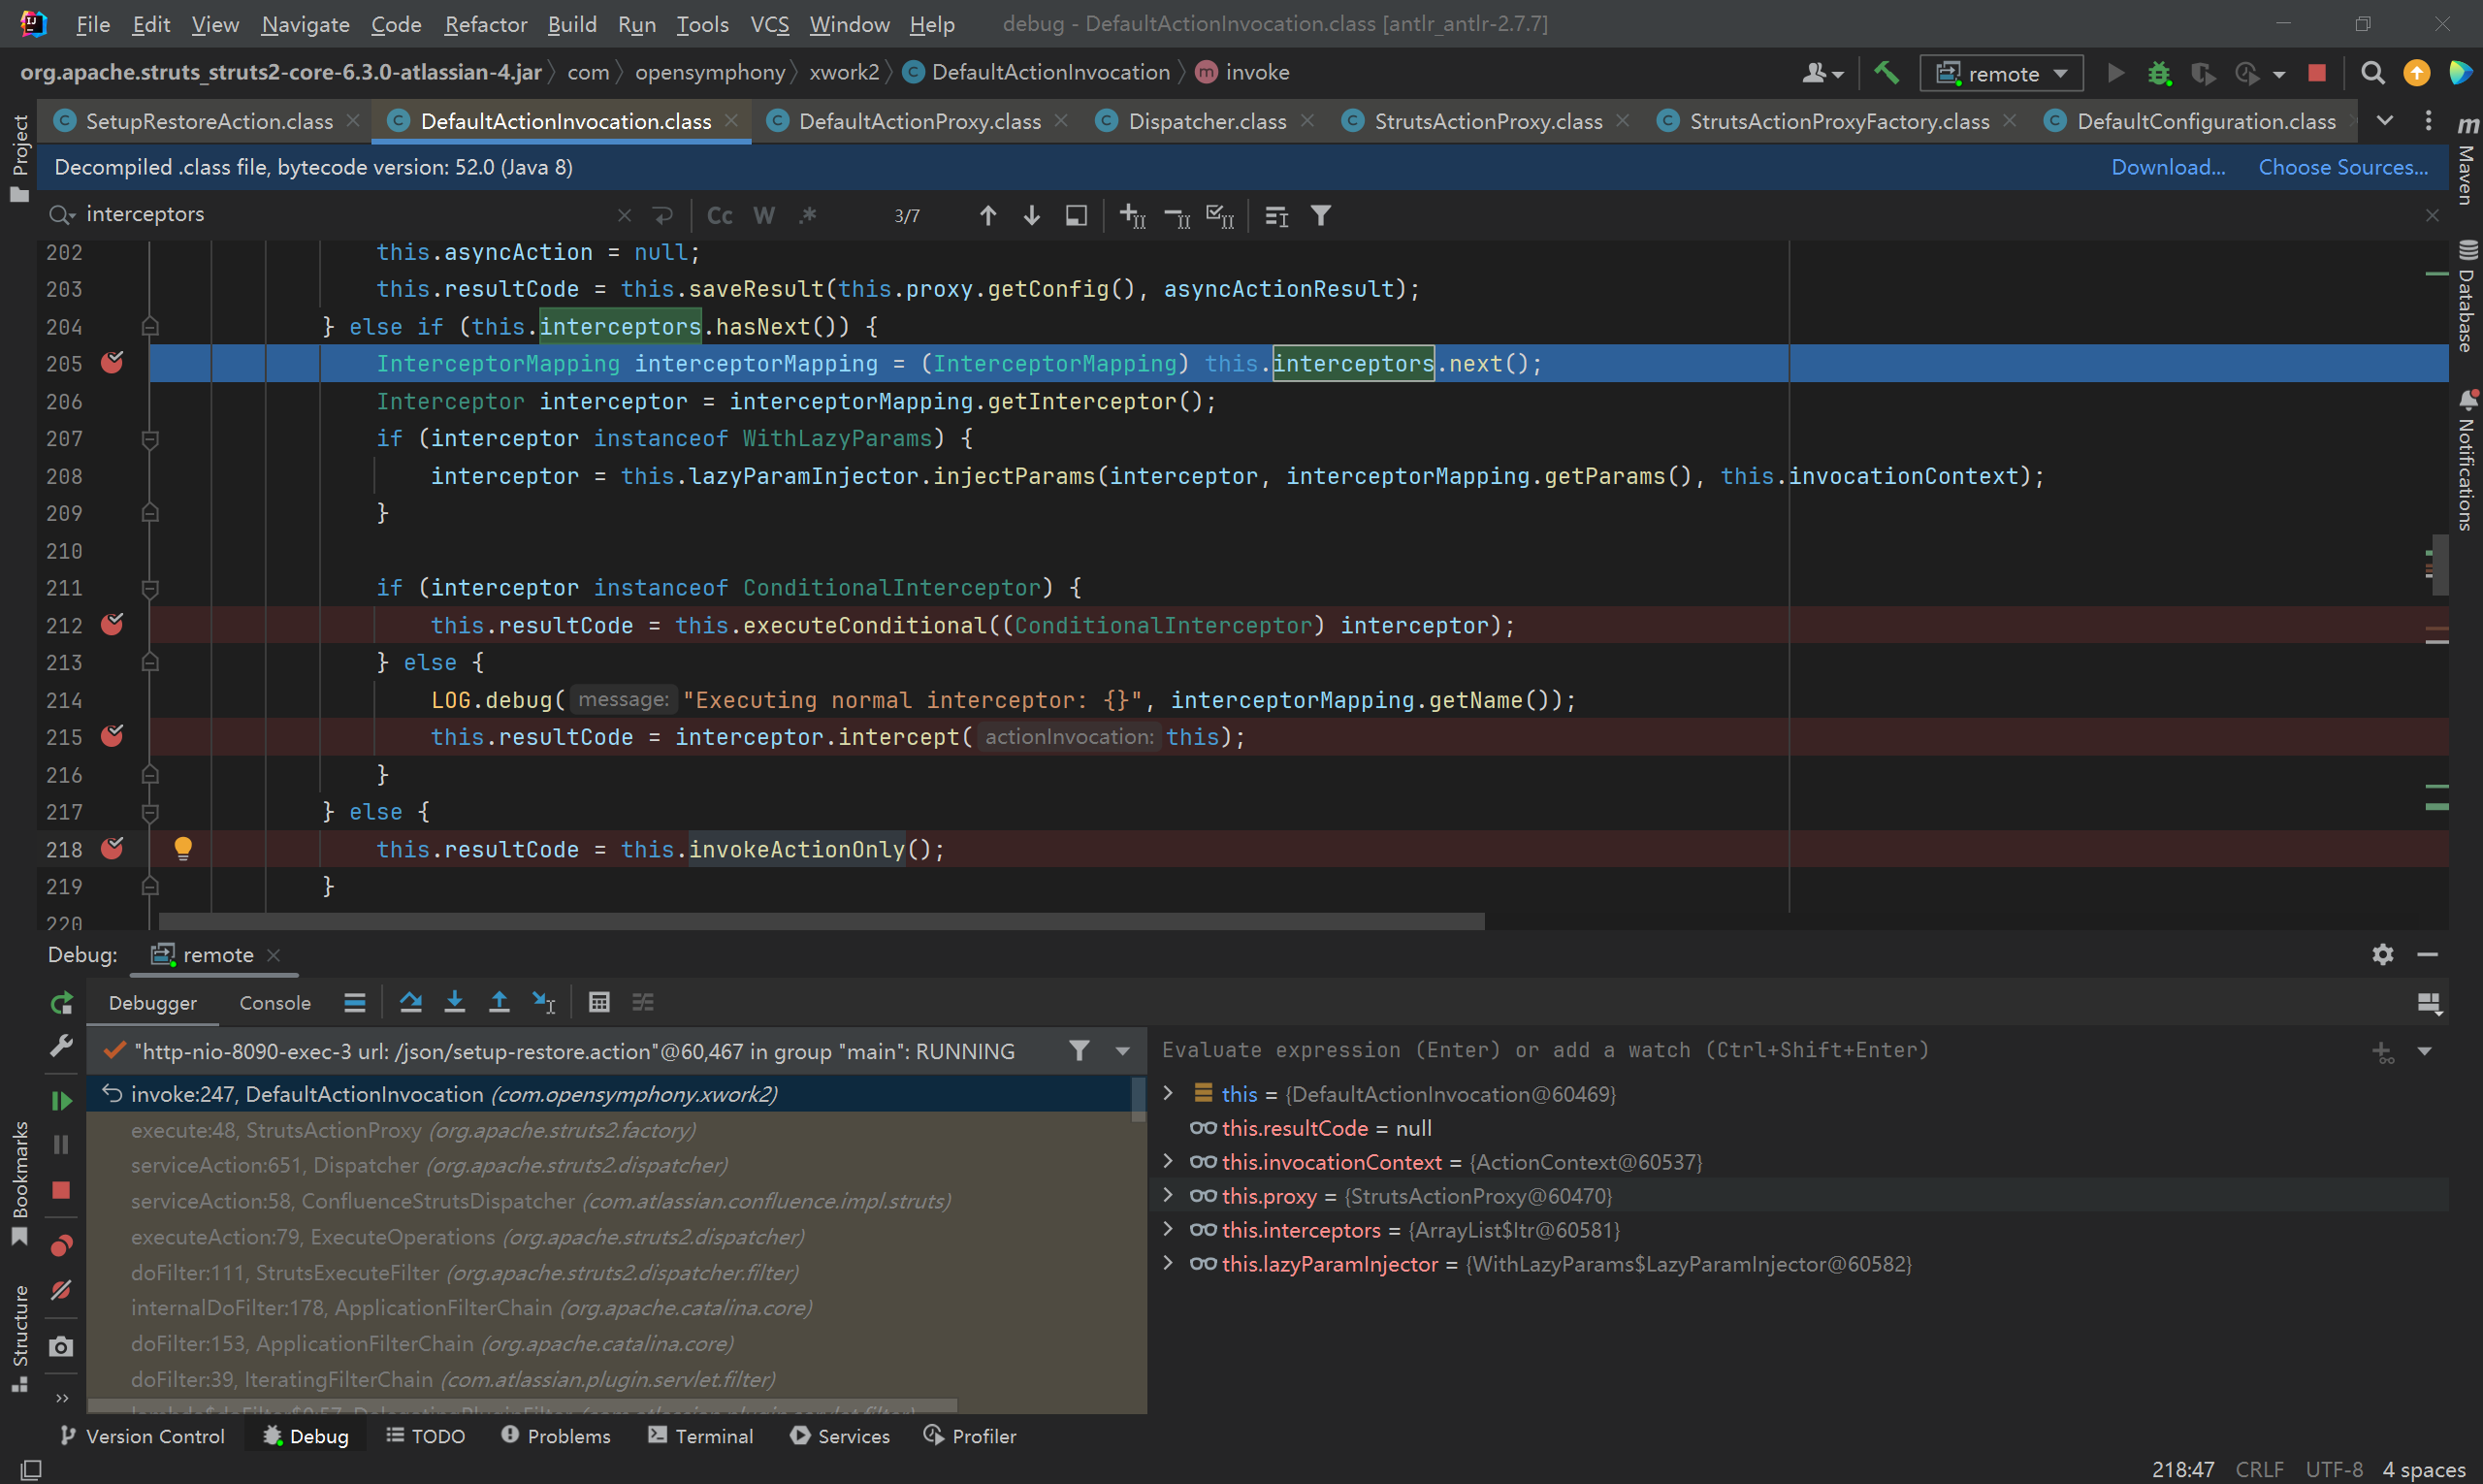Image resolution: width=2483 pixels, height=1484 pixels.
Task: Open the Navigate menu
Action: [x=305, y=24]
